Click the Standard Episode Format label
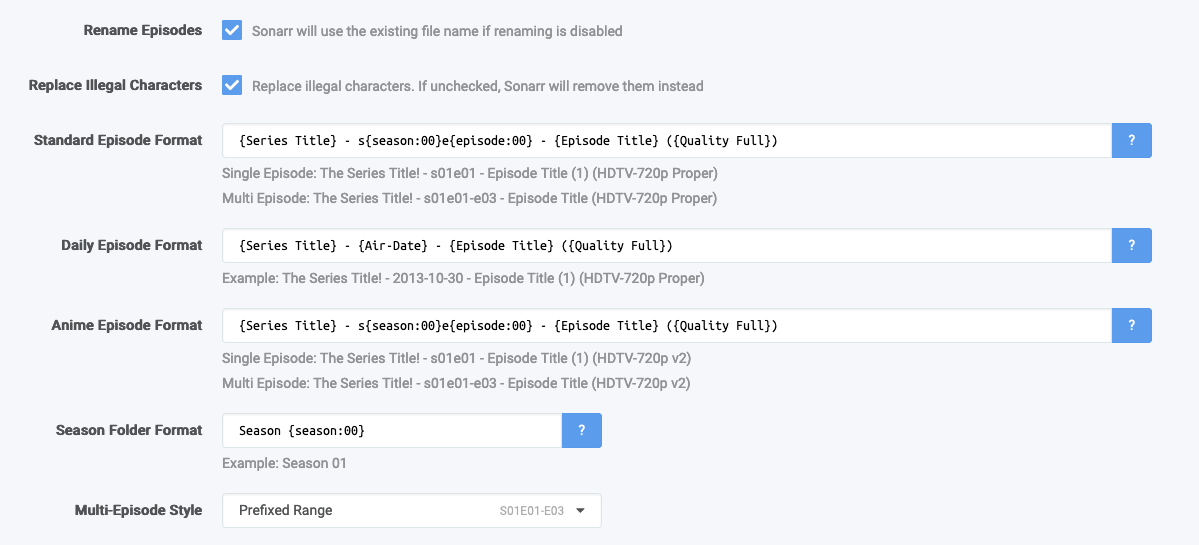The width and height of the screenshot is (1199, 545). [x=119, y=140]
